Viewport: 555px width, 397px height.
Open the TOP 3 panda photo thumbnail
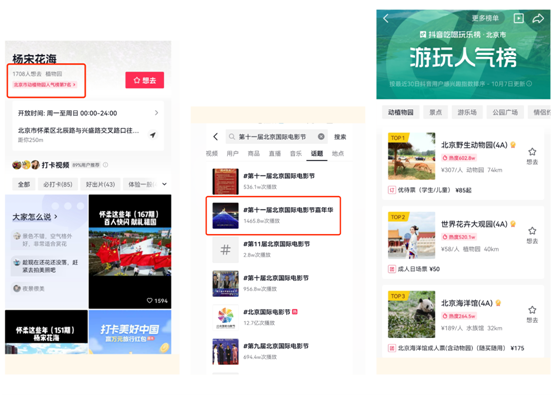point(411,314)
